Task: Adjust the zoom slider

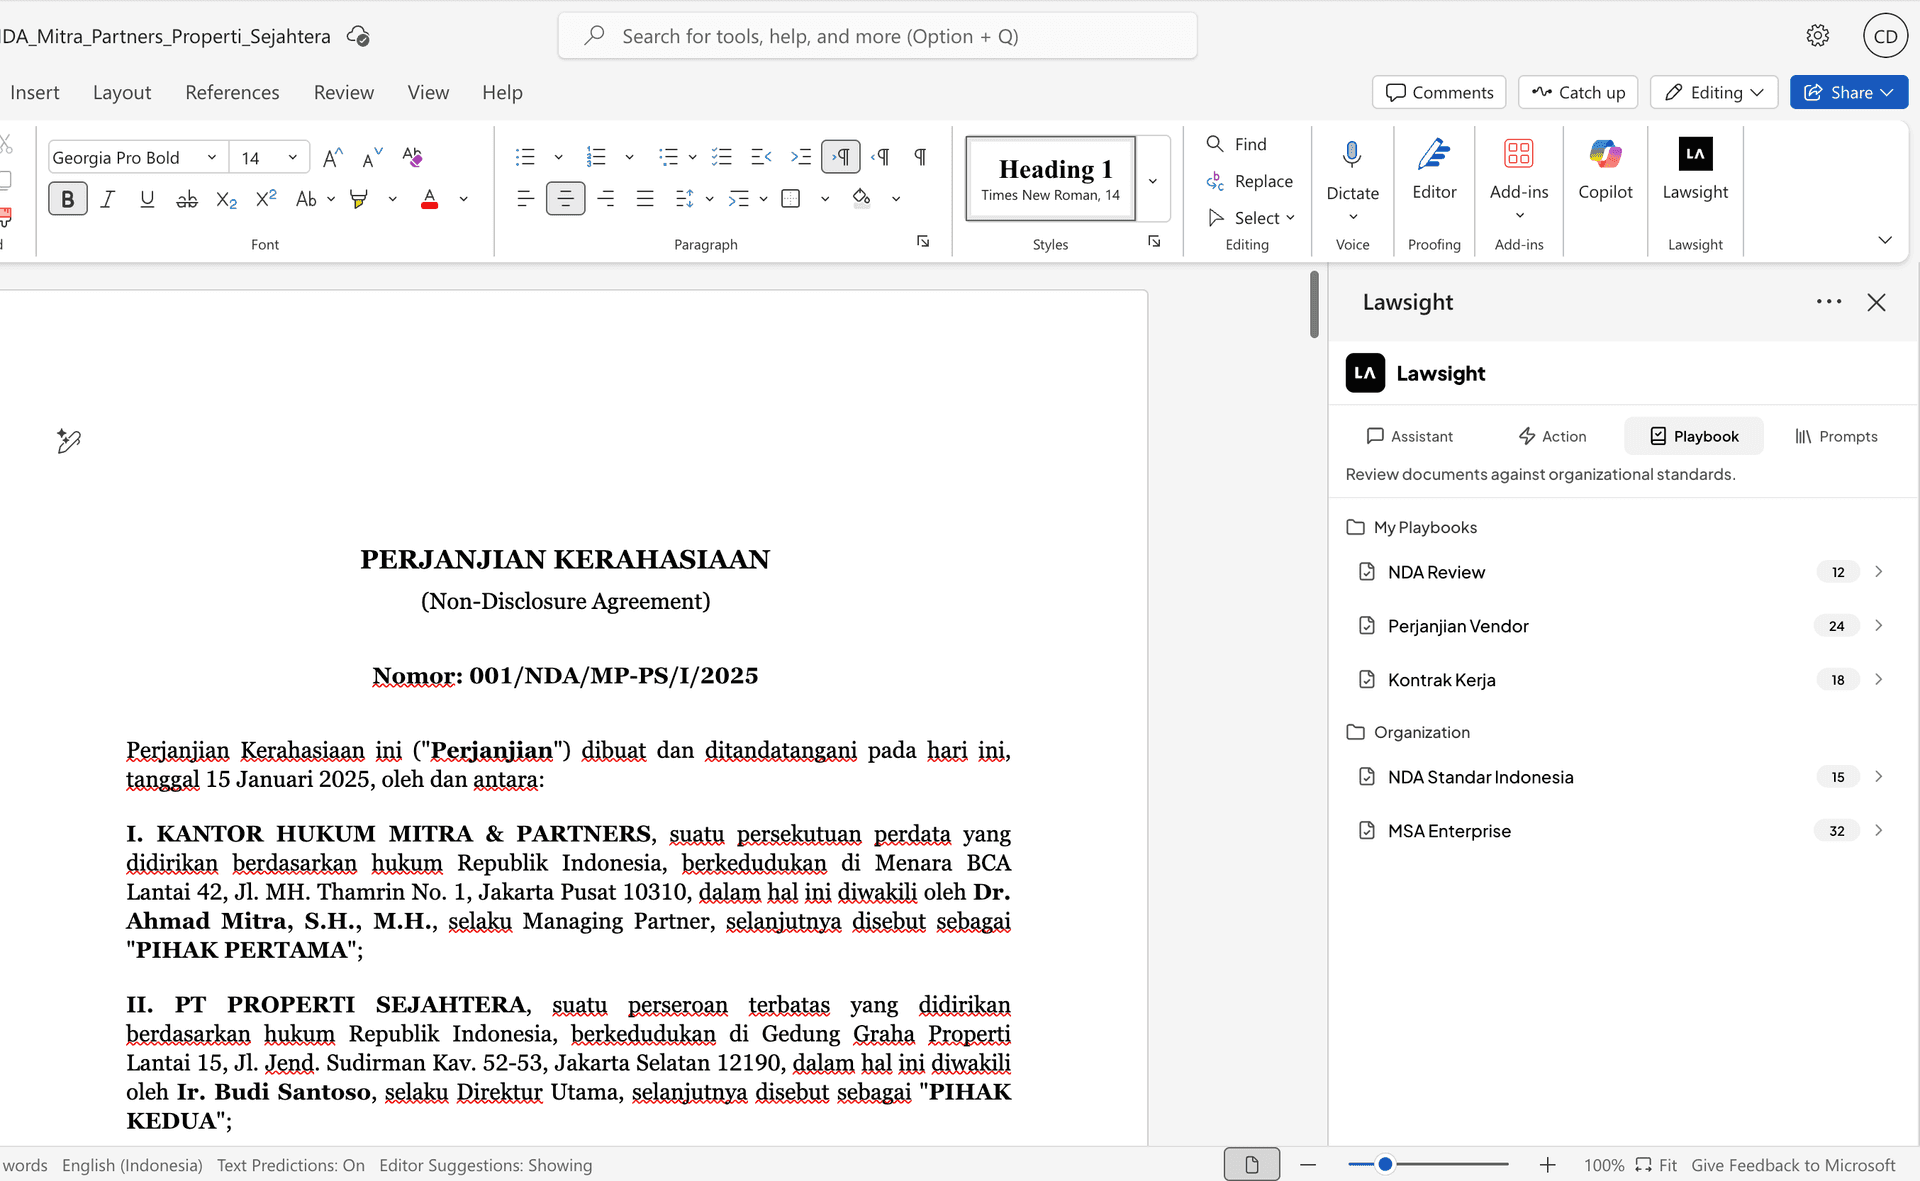Action: [x=1384, y=1164]
